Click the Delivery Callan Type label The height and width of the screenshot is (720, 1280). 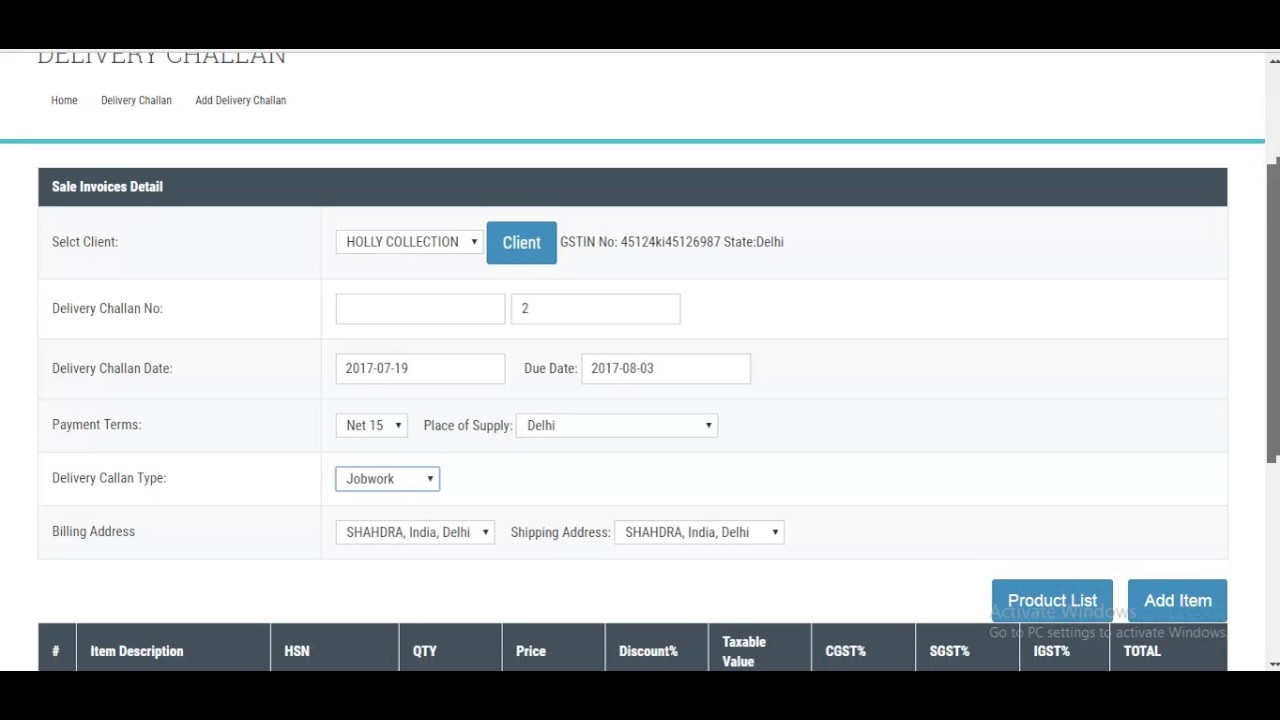(109, 478)
